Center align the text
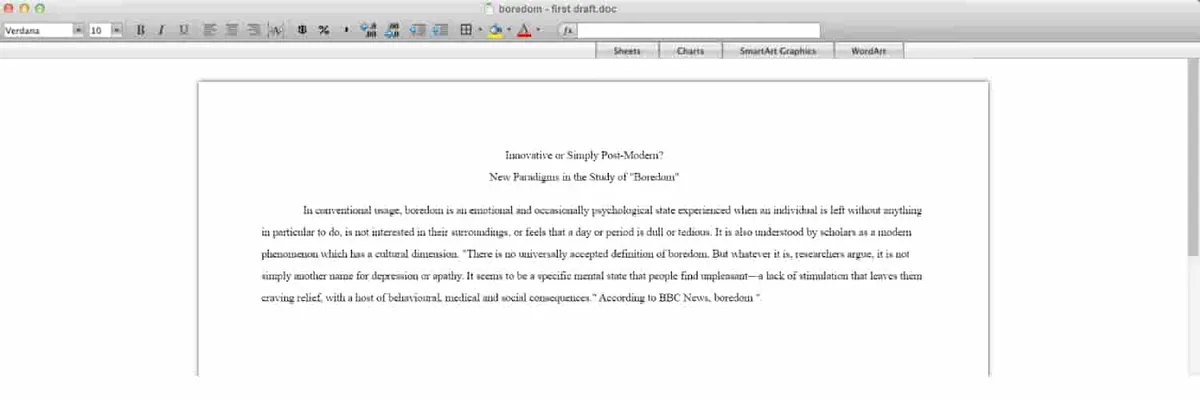 click(x=232, y=30)
